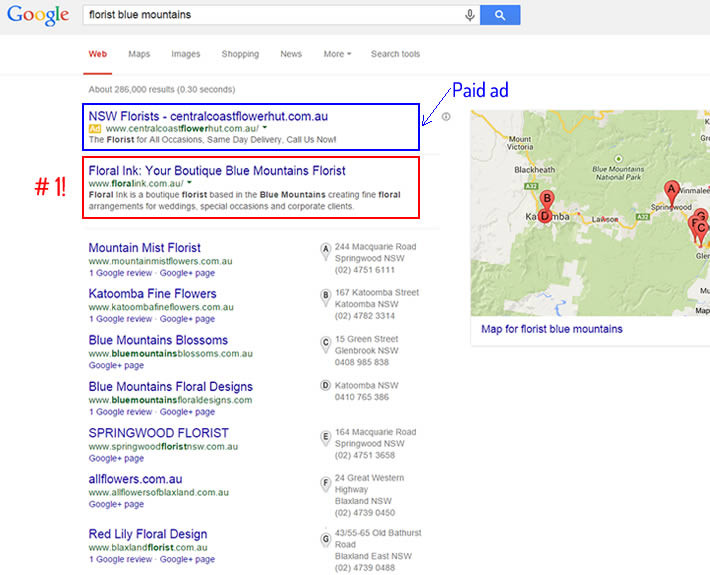Open Blue Mountains Floral Designs' Google+ page
The height and width of the screenshot is (575, 710).
pos(187,412)
